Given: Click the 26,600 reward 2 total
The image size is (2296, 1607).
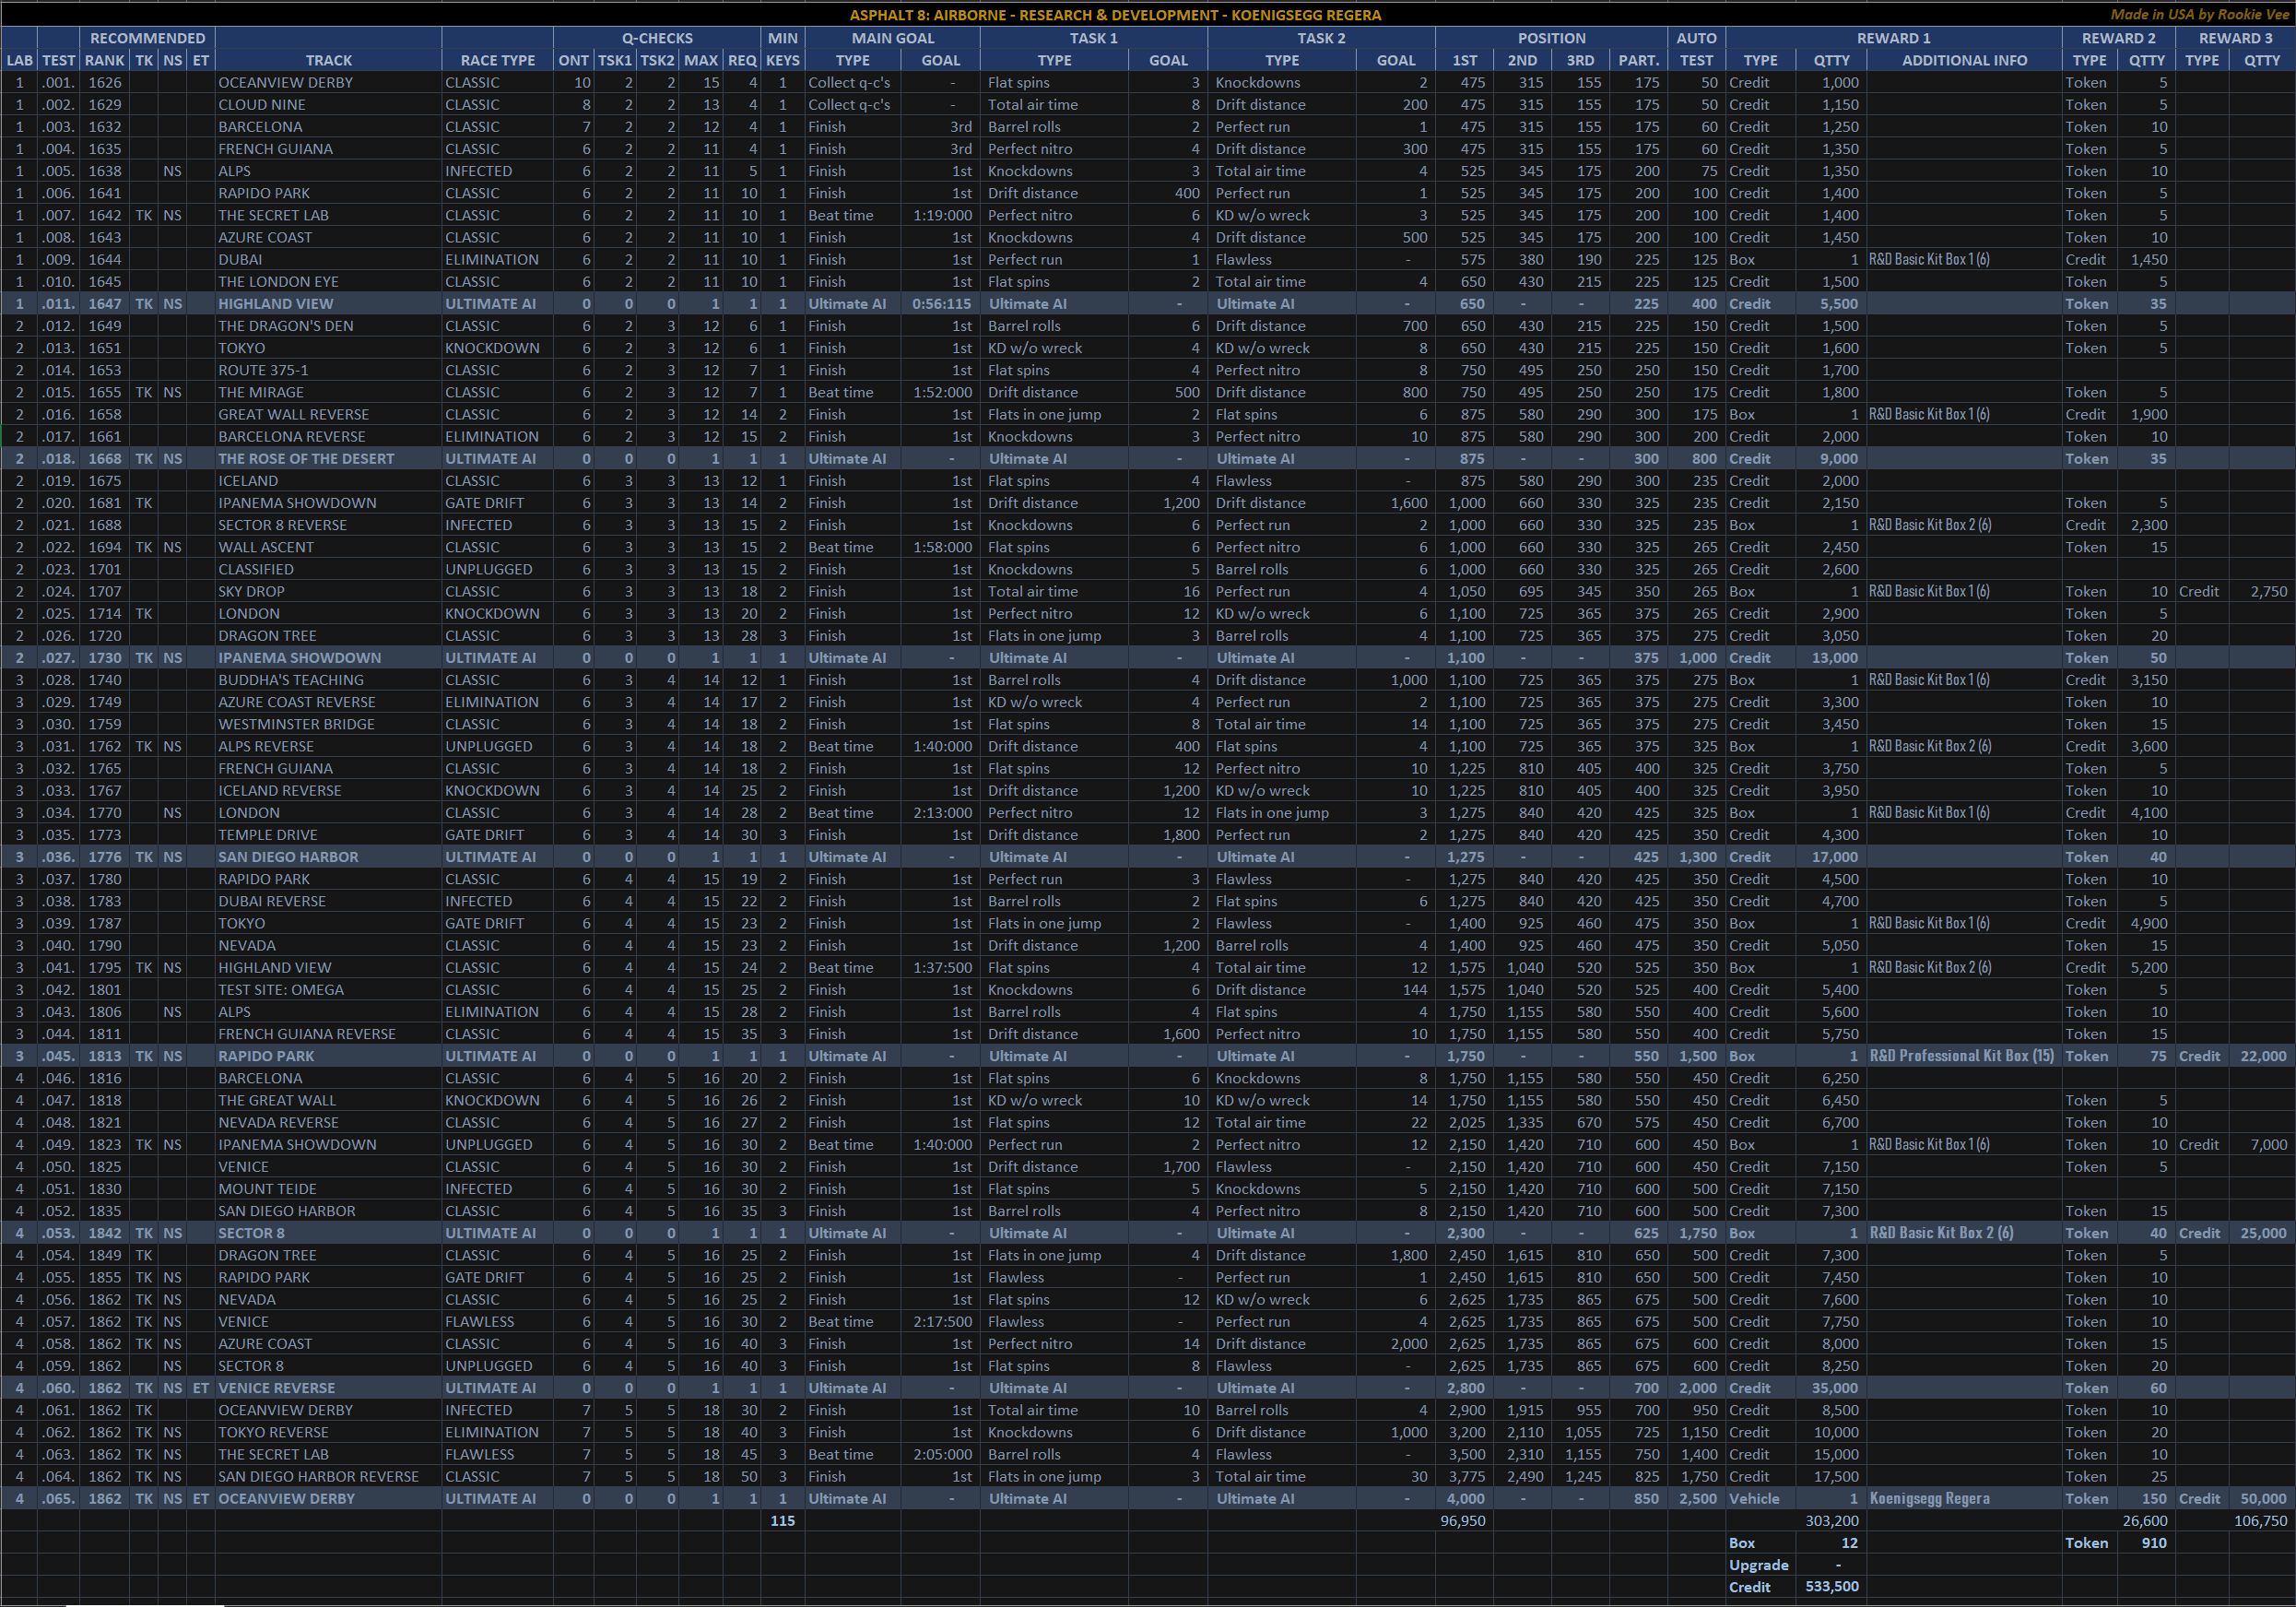Looking at the screenshot, I should coord(2146,1520).
